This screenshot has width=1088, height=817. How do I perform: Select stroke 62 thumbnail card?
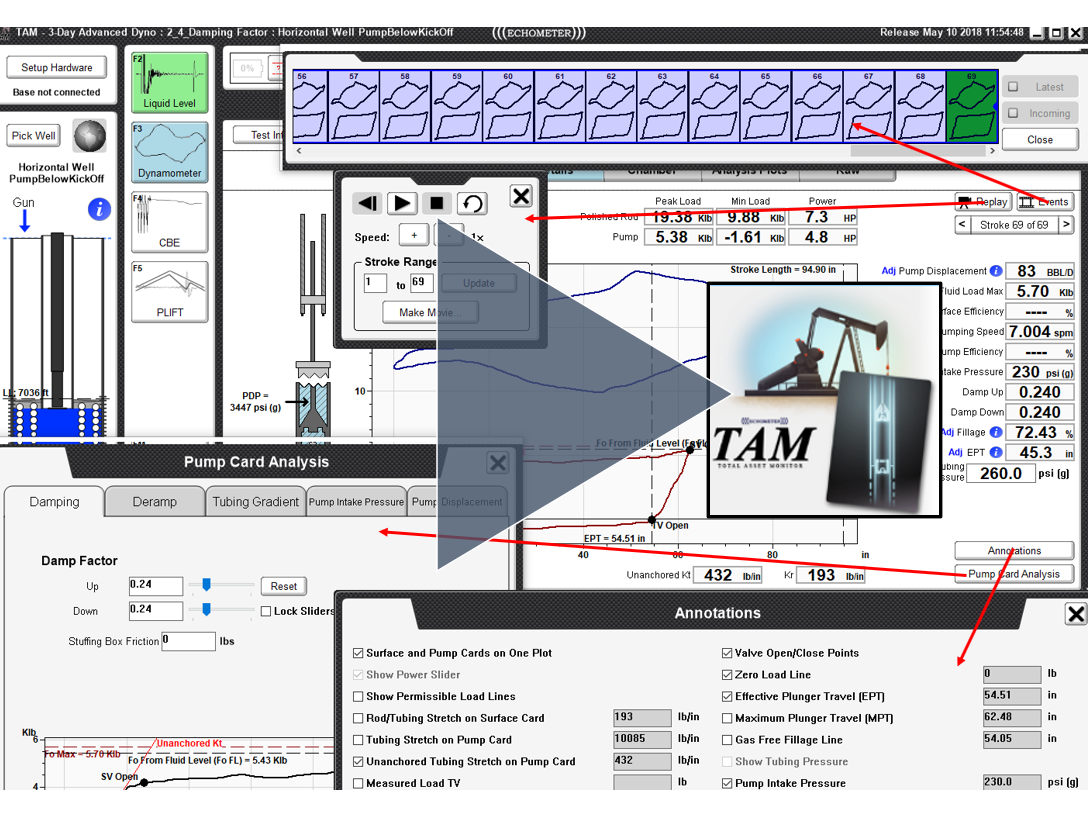(x=611, y=105)
